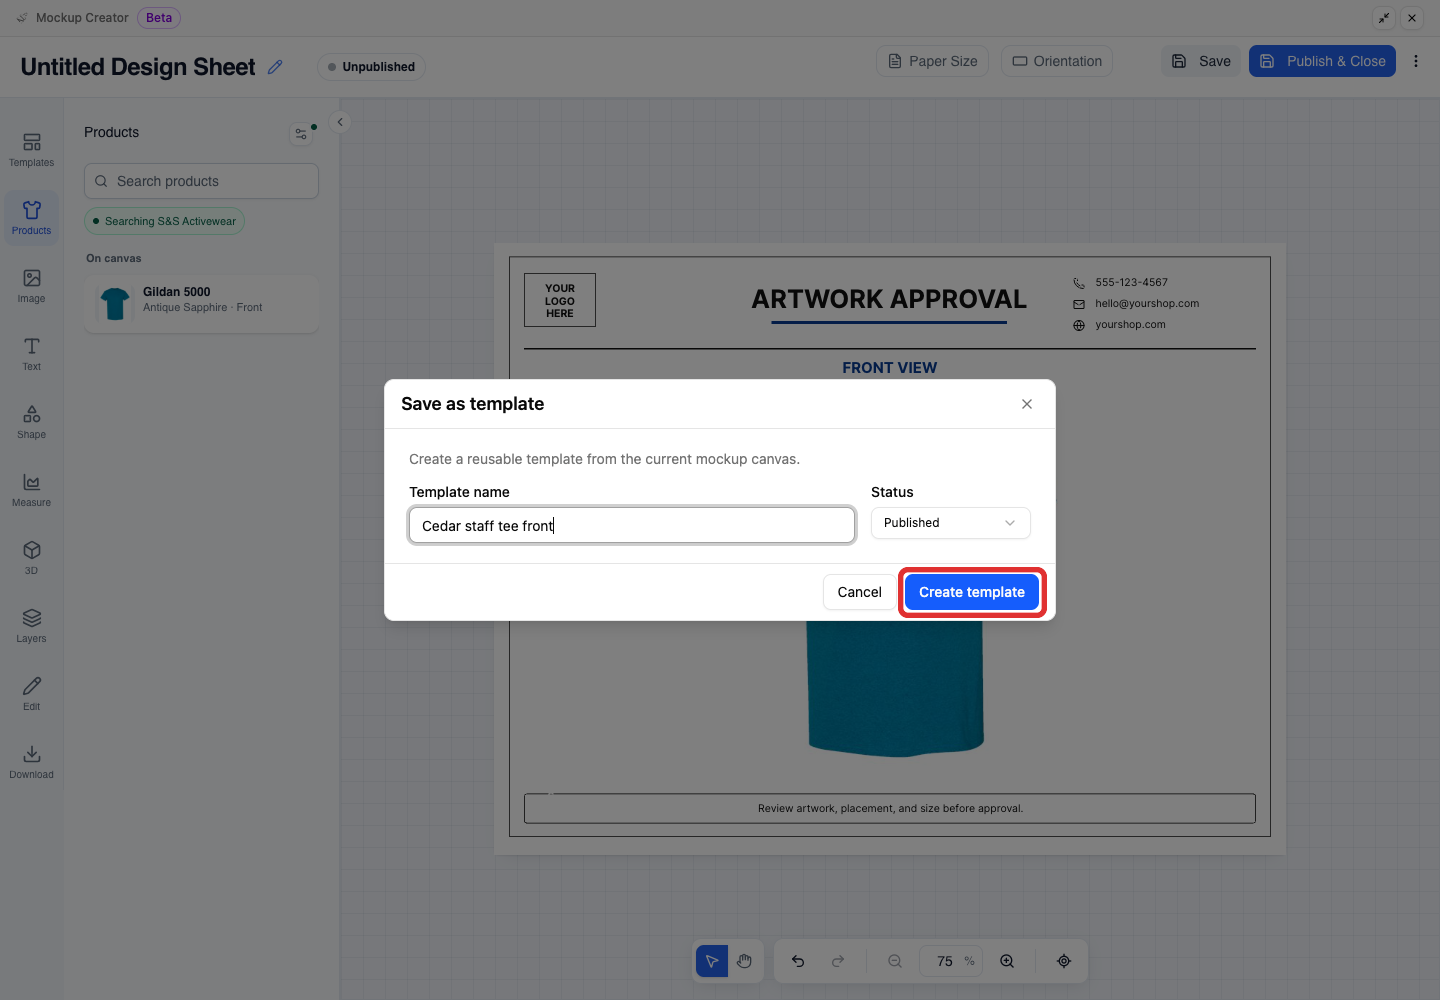
Task: Collapse the Products side panel
Action: point(340,122)
